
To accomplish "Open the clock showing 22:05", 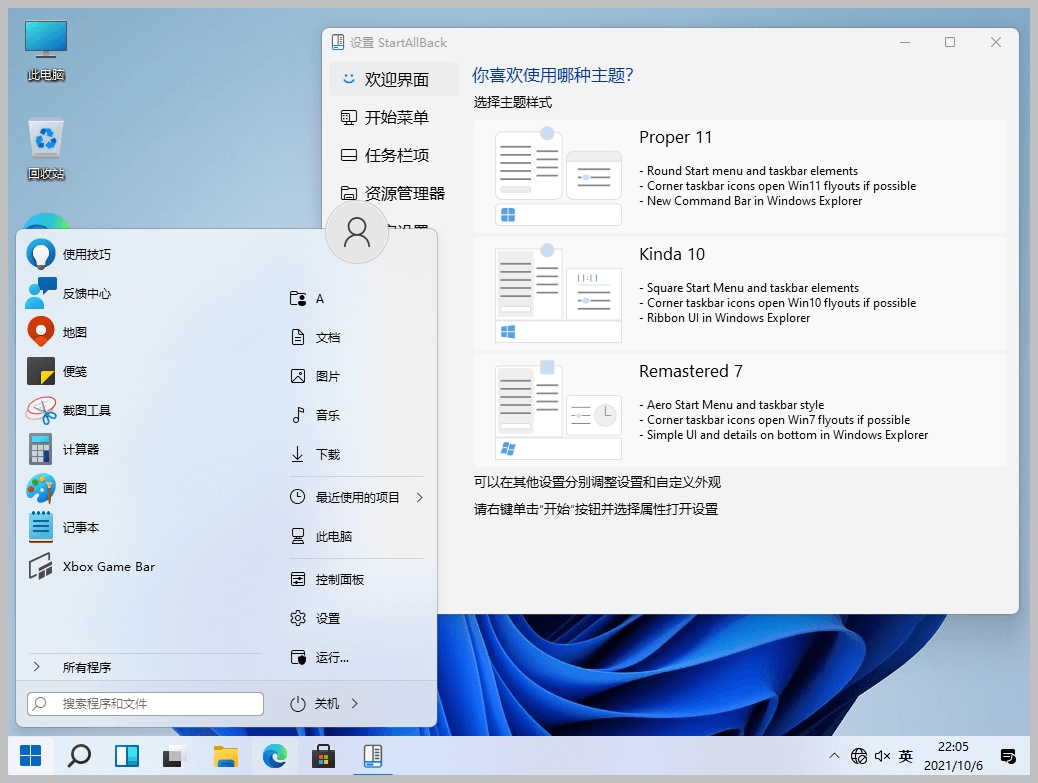I will coord(953,755).
